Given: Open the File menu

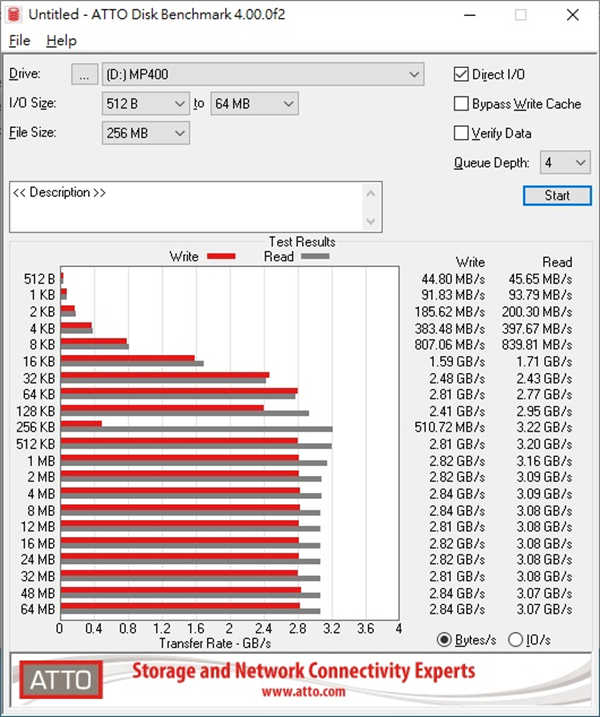Looking at the screenshot, I should pos(19,41).
